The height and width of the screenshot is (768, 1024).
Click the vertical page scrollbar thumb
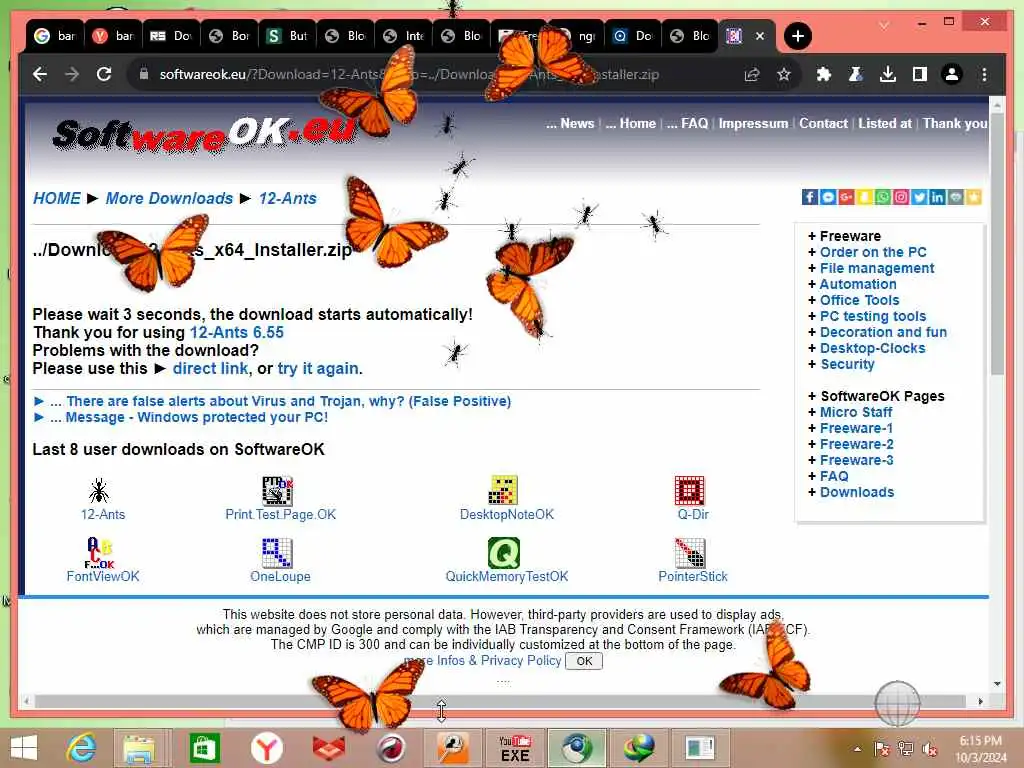coord(997,243)
